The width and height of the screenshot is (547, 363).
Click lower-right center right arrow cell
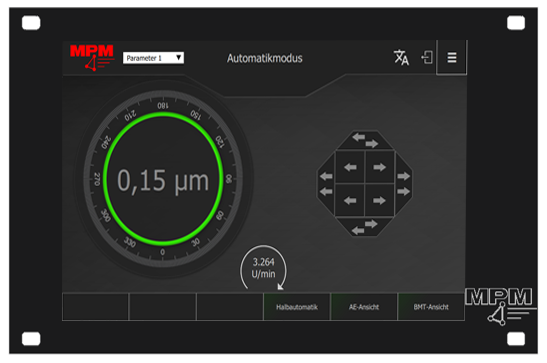[380, 200]
